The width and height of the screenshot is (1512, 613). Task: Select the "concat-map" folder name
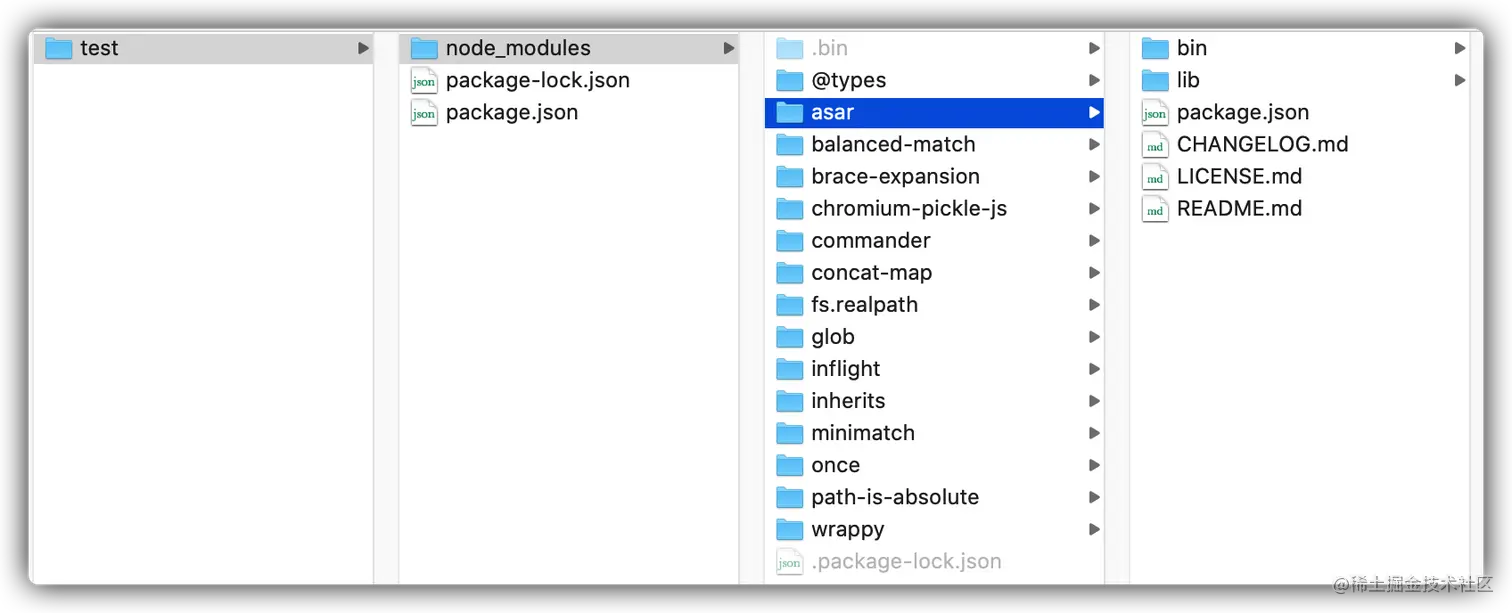[x=871, y=273]
